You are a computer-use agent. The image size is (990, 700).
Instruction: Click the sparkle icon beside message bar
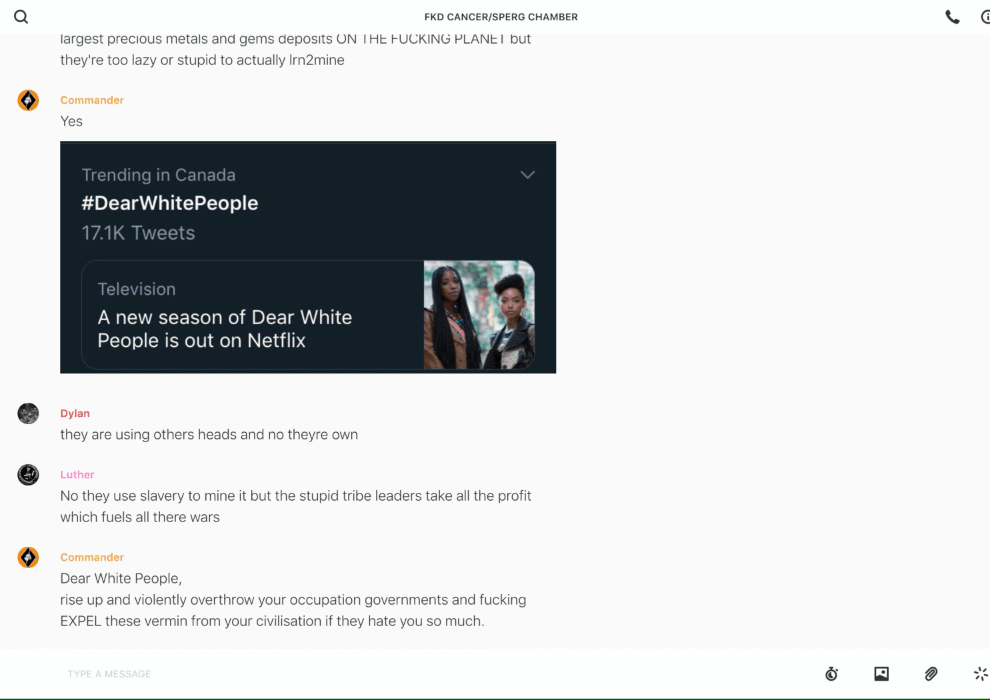click(981, 673)
